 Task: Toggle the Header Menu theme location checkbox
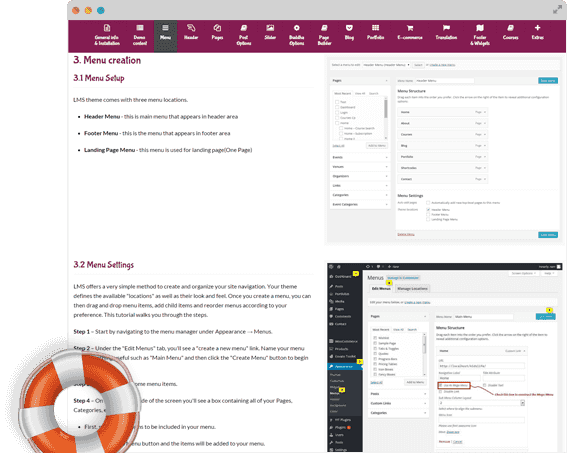[x=428, y=210]
